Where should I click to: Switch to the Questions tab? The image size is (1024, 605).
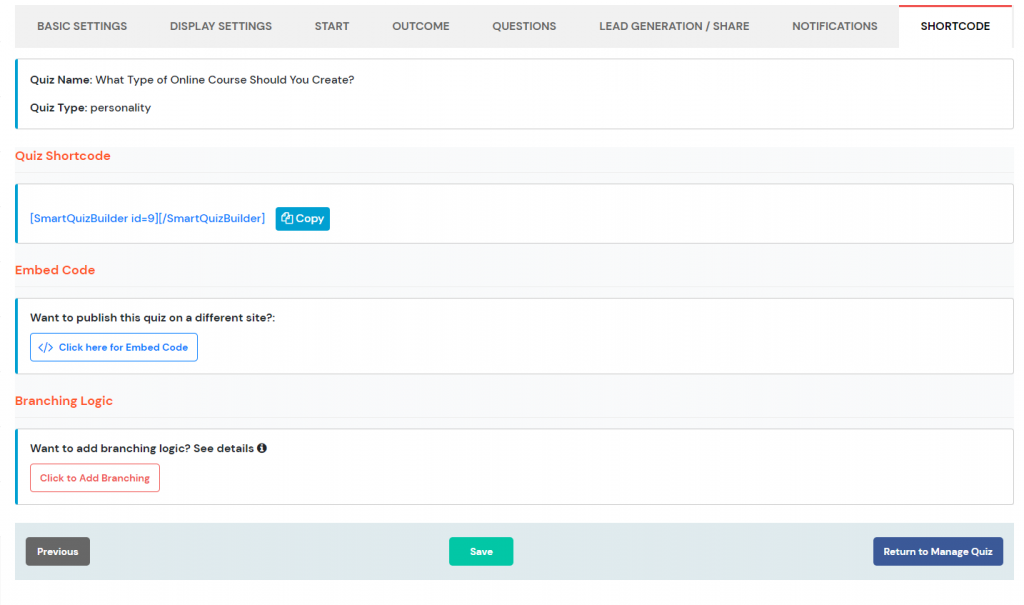tap(524, 26)
